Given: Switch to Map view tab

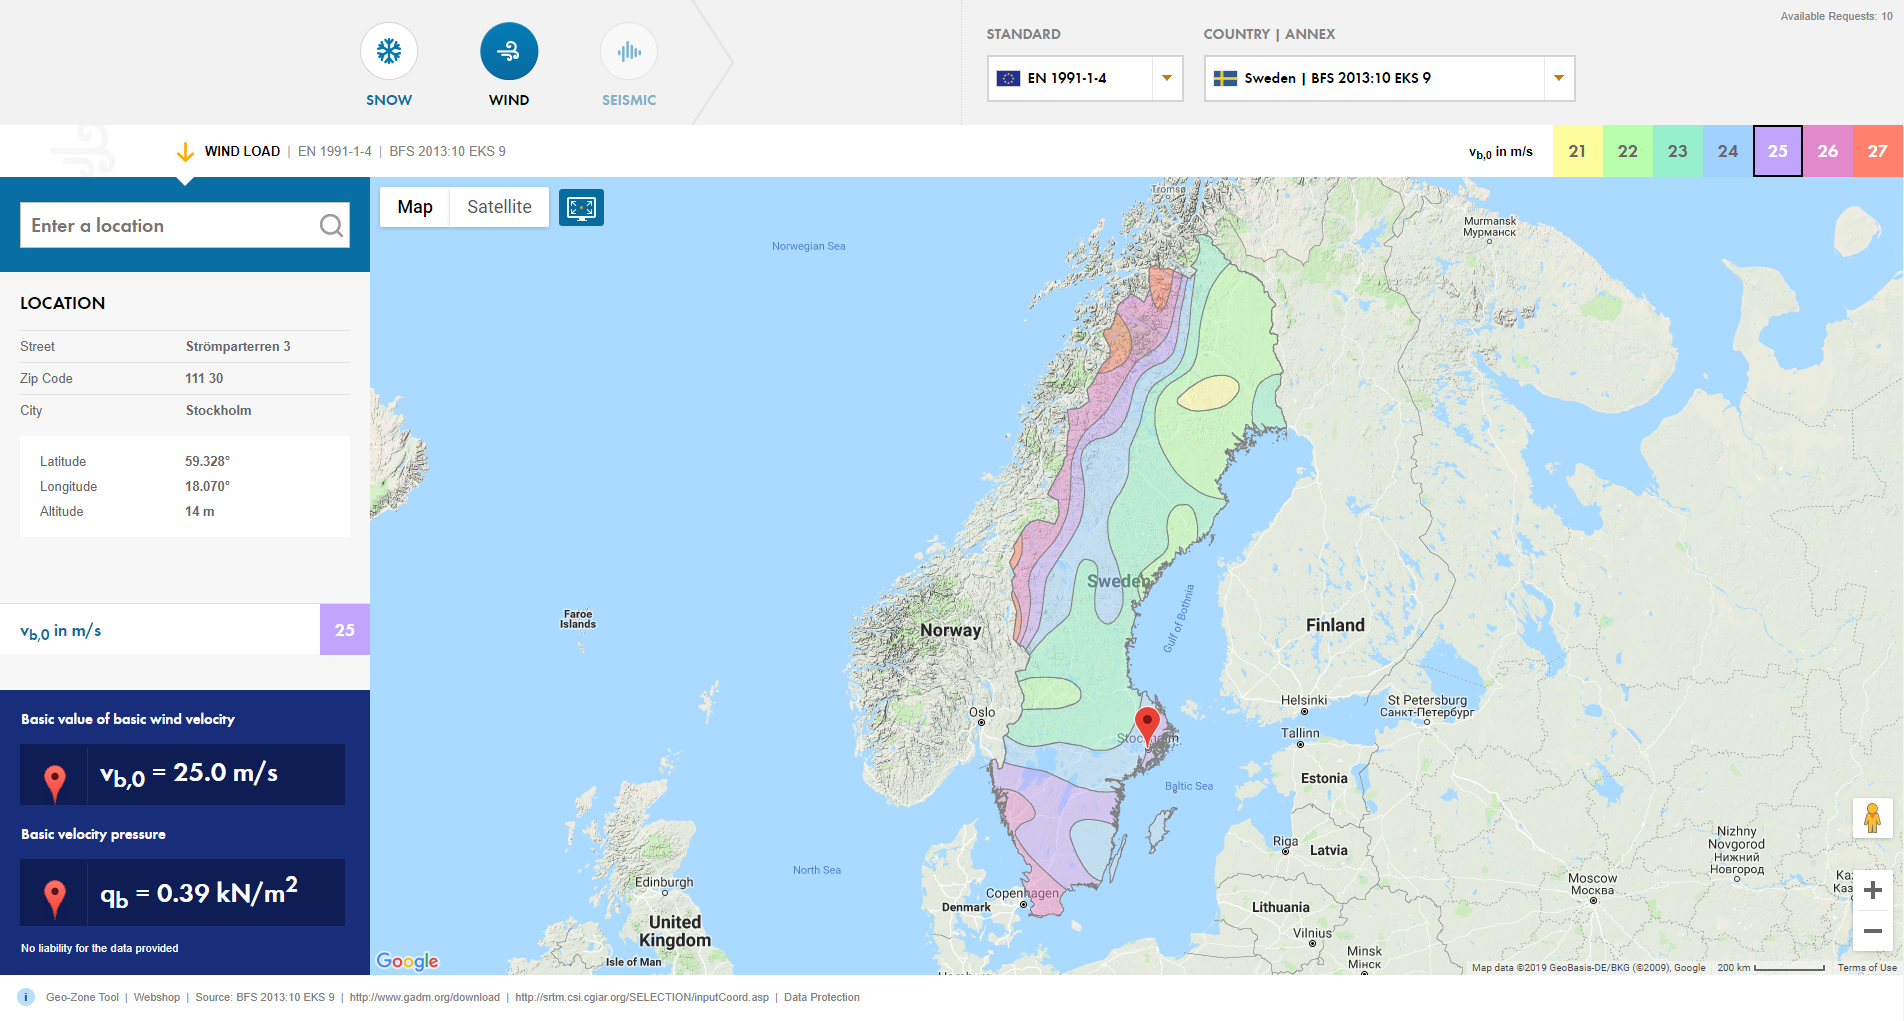Looking at the screenshot, I should [x=414, y=207].
